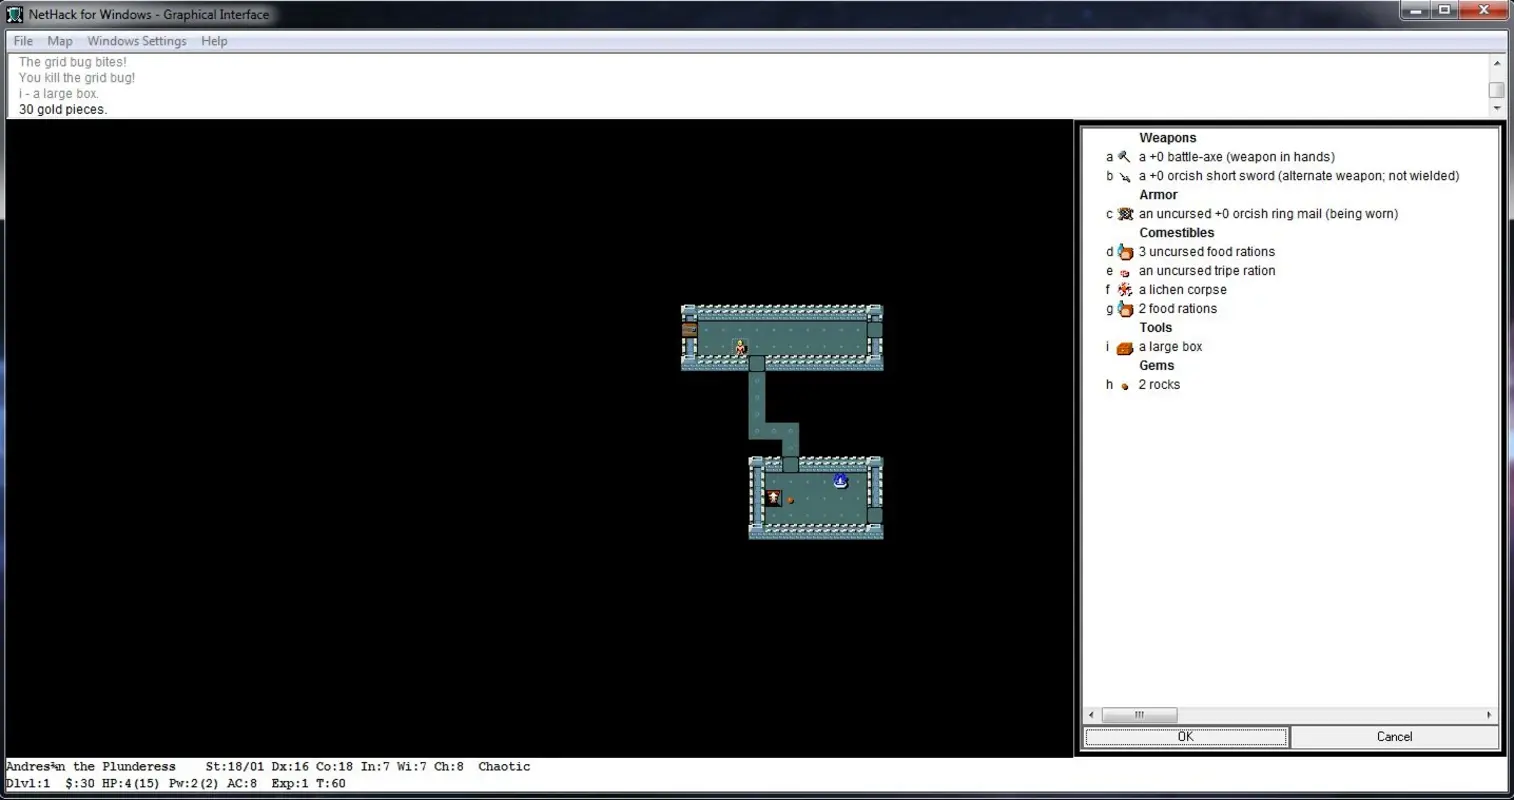Click the lichen corpse icon

coord(1124,289)
